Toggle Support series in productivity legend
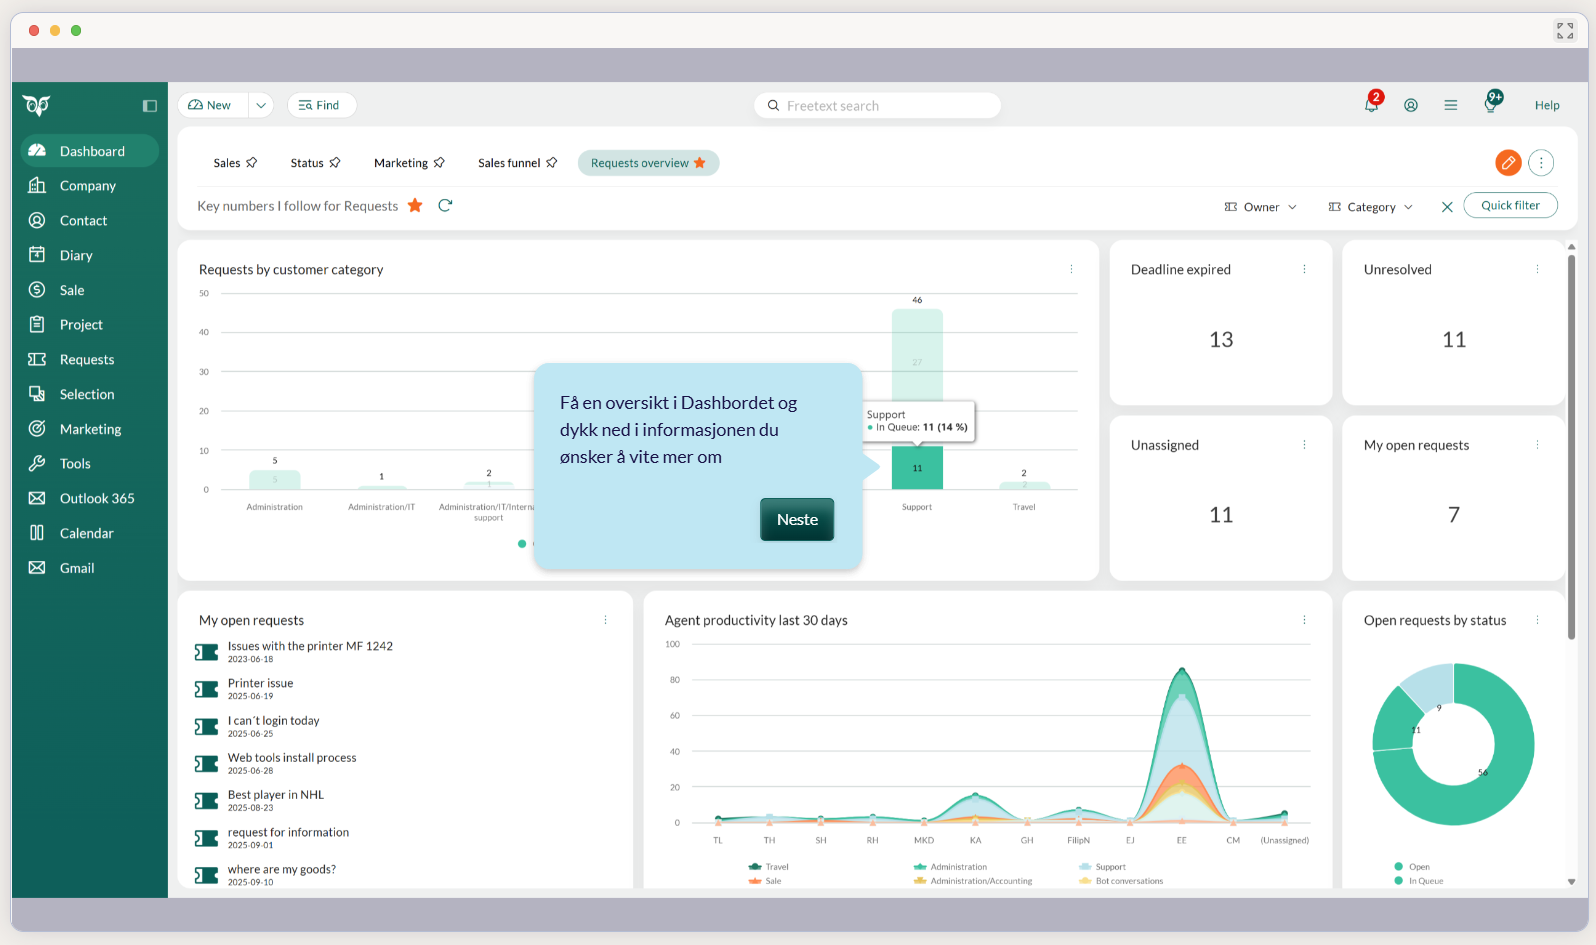Screen dimensions: 1596x945 (1102, 867)
